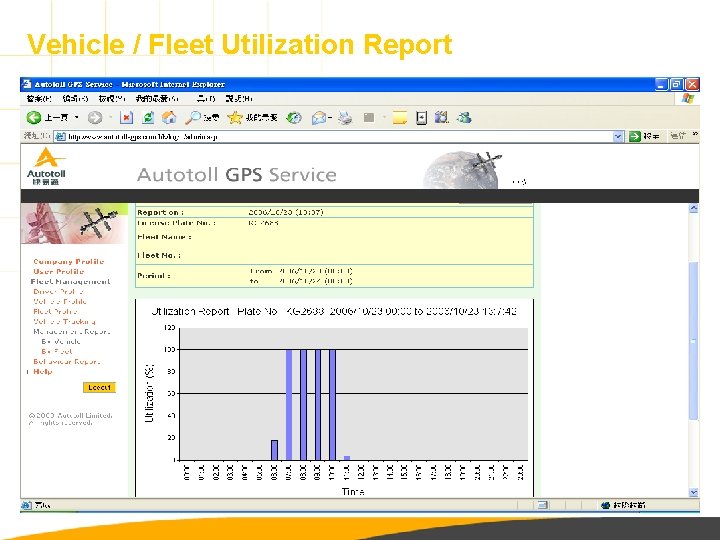
Task: Click the Messenger people toolbar icon
Action: [464, 118]
